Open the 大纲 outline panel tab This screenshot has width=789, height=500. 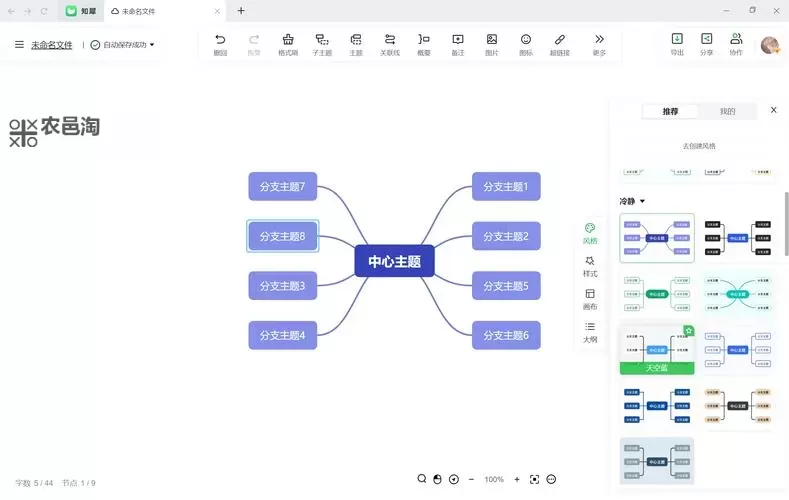[590, 332]
